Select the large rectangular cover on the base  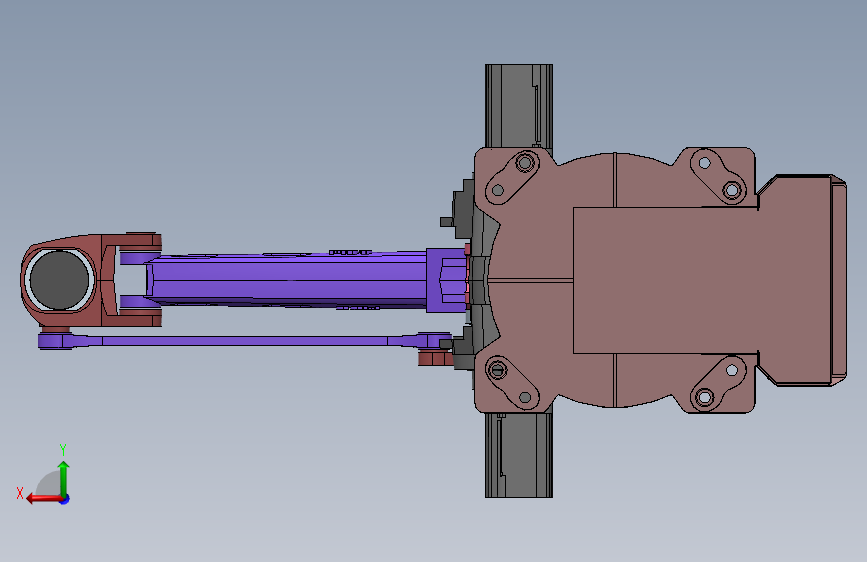click(x=666, y=280)
